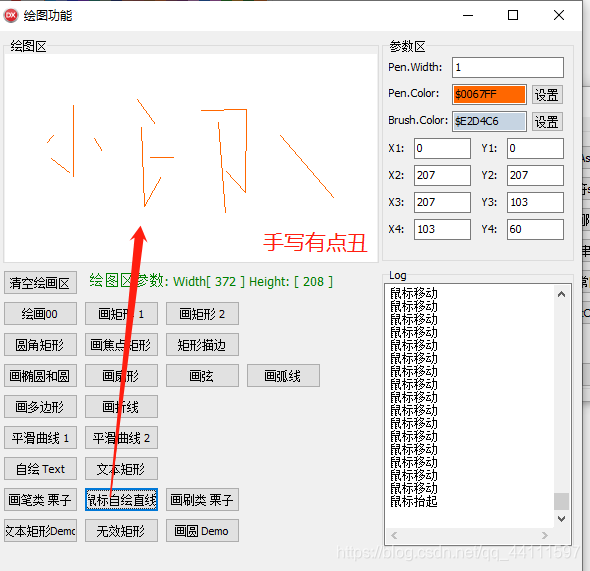Click the 画圆 Demo button

click(x=202, y=531)
